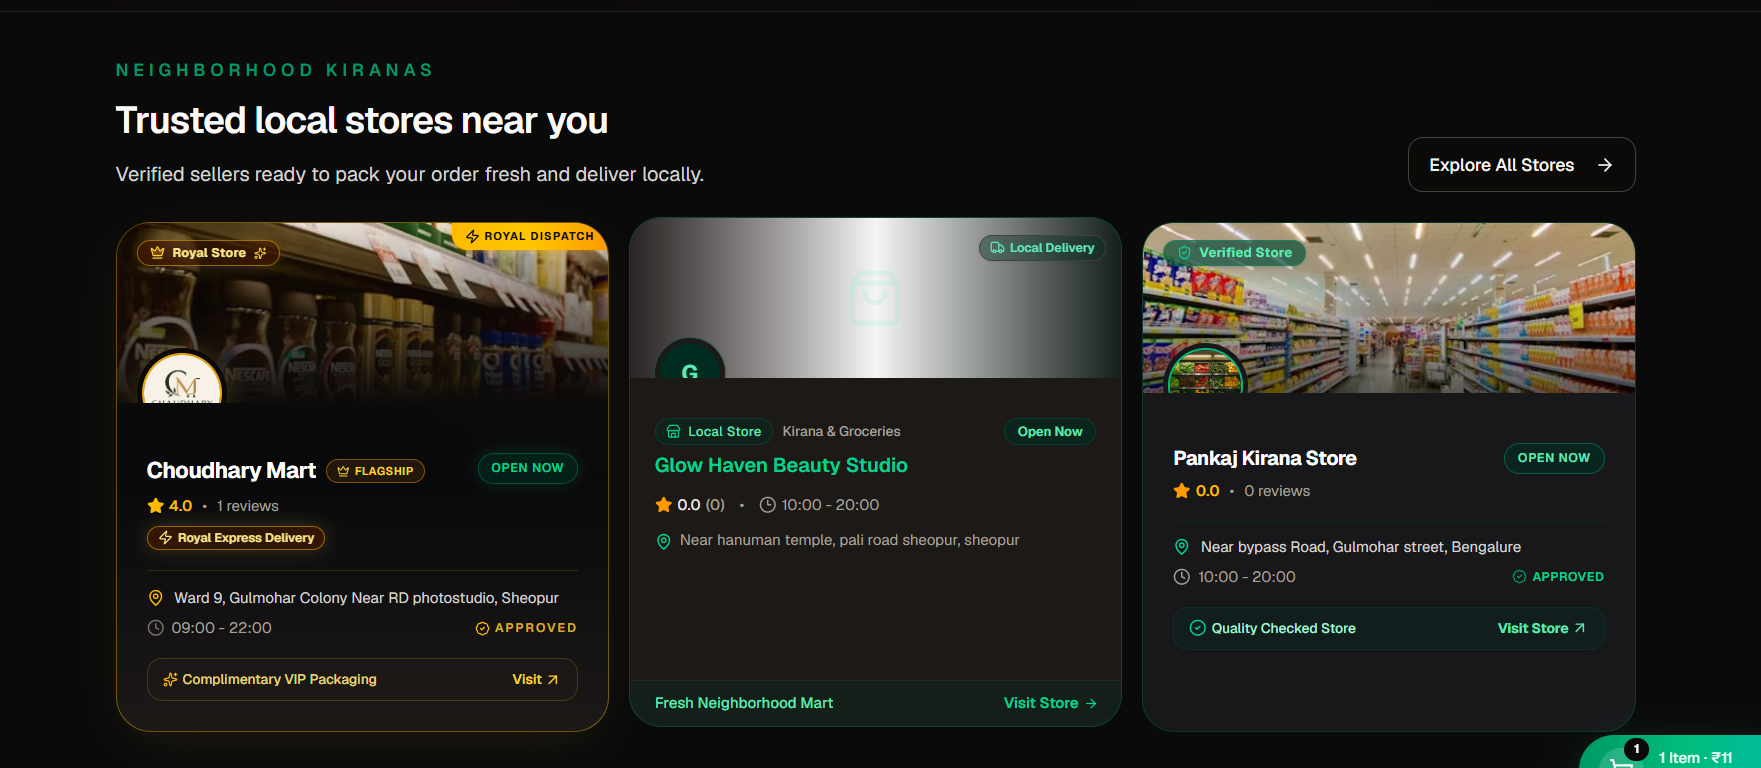This screenshot has width=1761, height=768.
Task: Click the supermarket aisle banner image
Action: (1389, 308)
